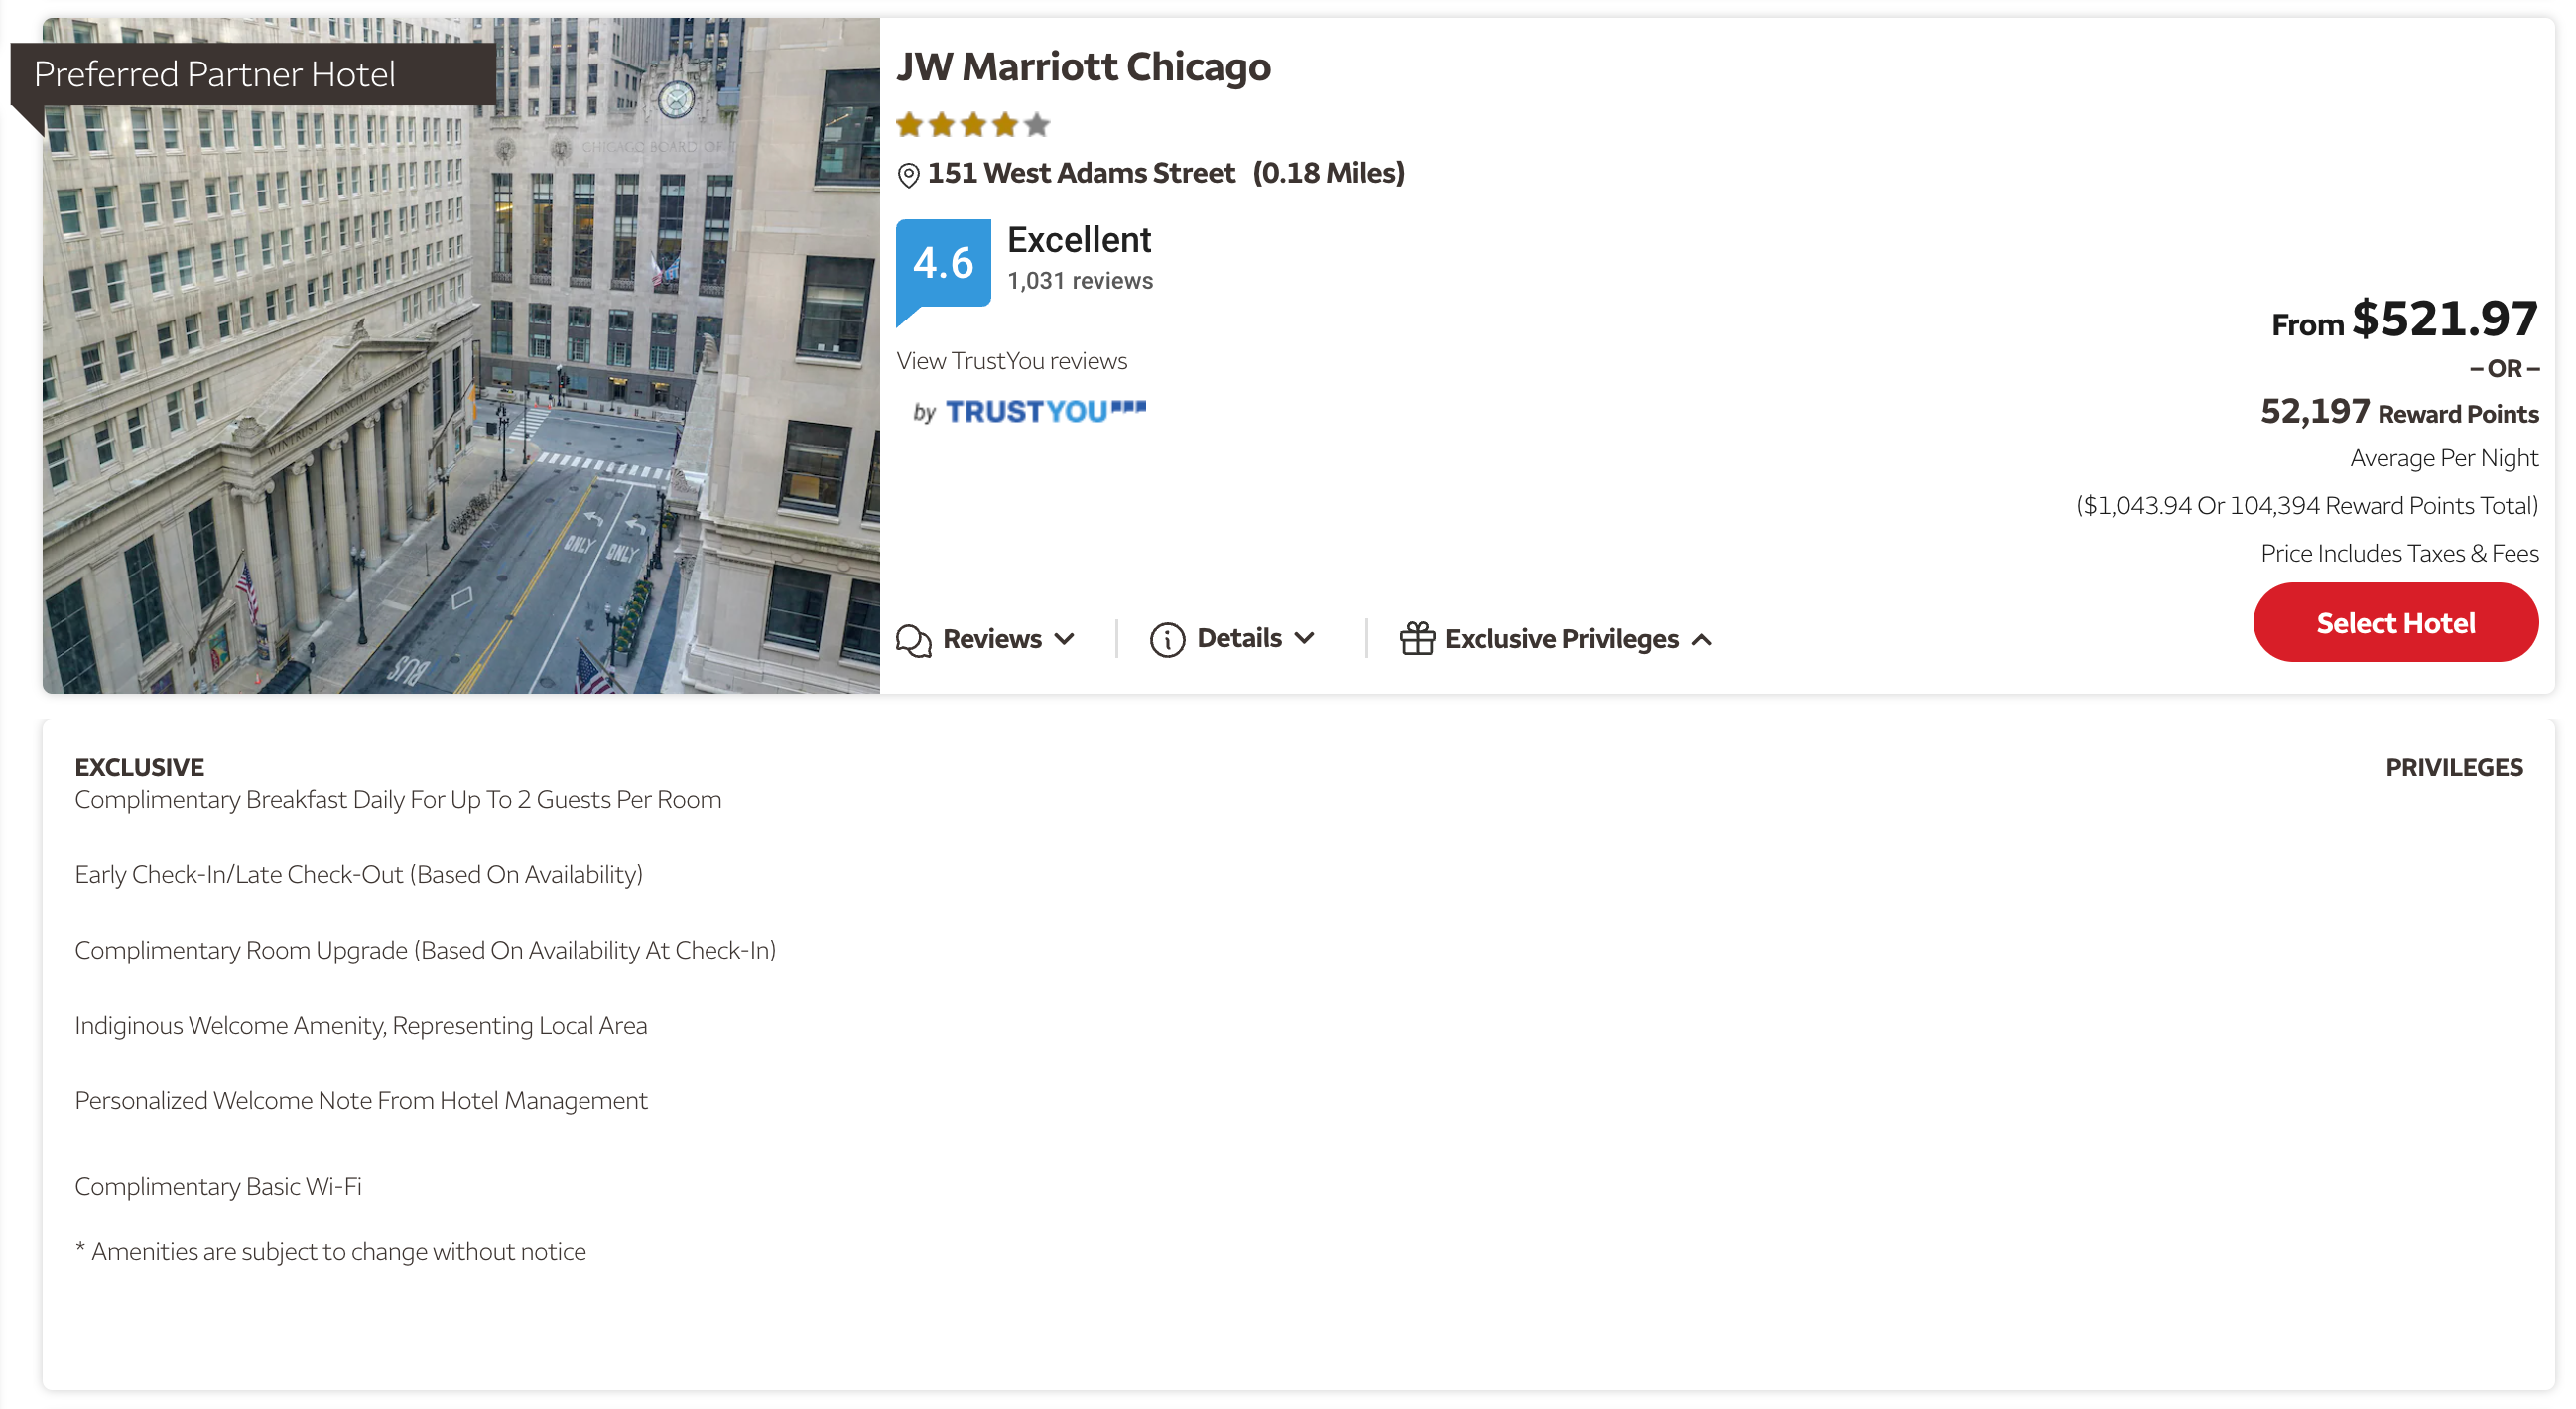Click the hotel exterior photo
This screenshot has height=1409, width=2576.
tap(461, 355)
